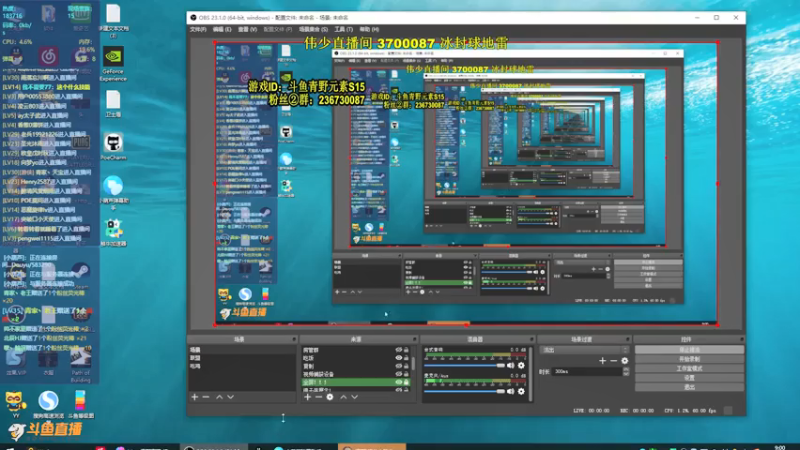Toggle visibility of the second source row

398,358
